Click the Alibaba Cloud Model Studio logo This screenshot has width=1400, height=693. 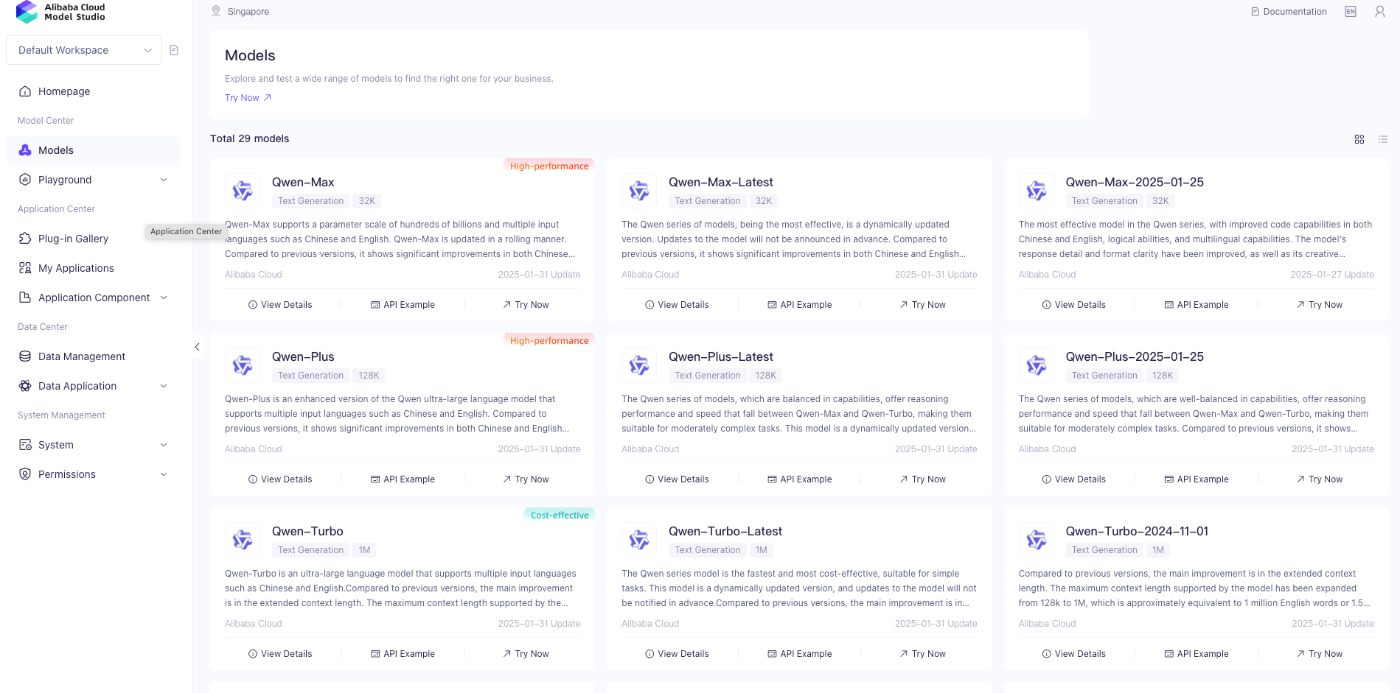pyautogui.click(x=60, y=12)
